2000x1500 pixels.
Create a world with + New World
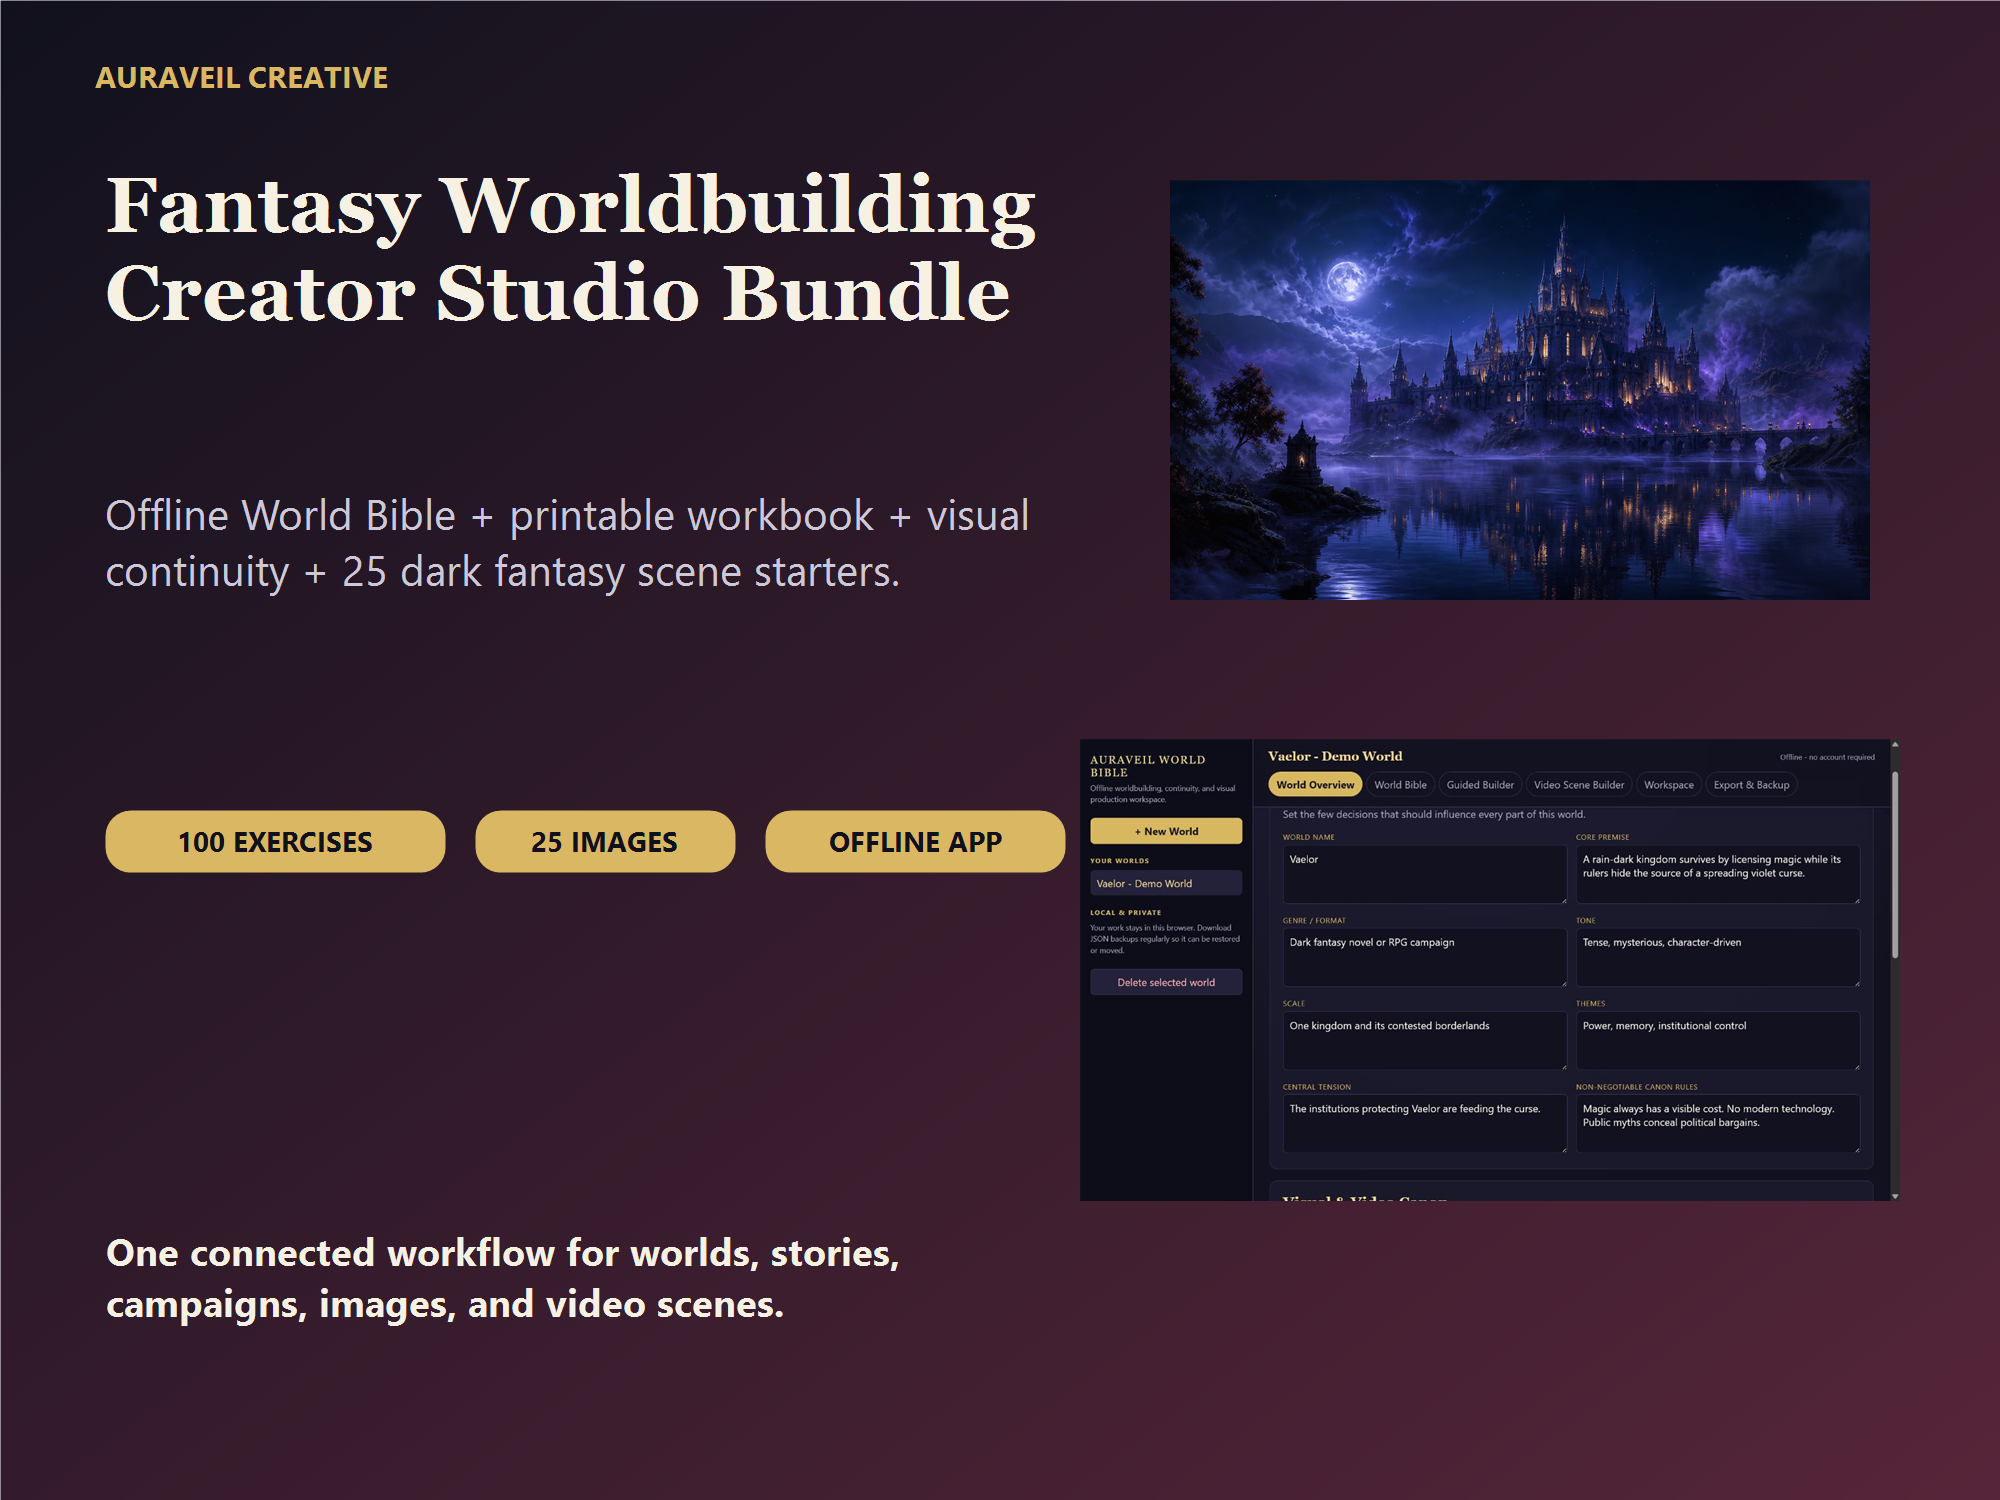pyautogui.click(x=1166, y=831)
